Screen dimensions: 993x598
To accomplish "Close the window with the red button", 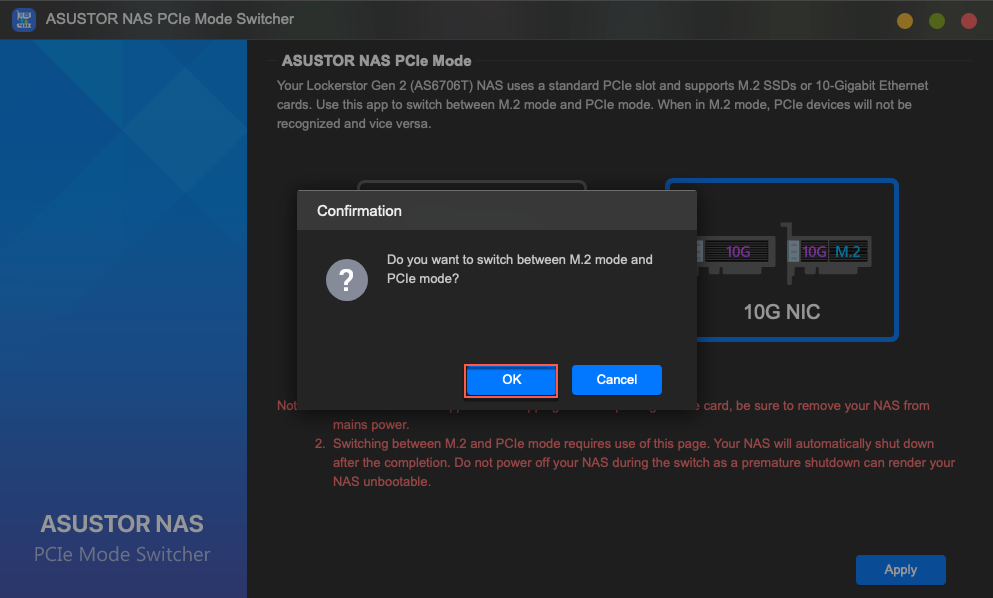I will [968, 21].
